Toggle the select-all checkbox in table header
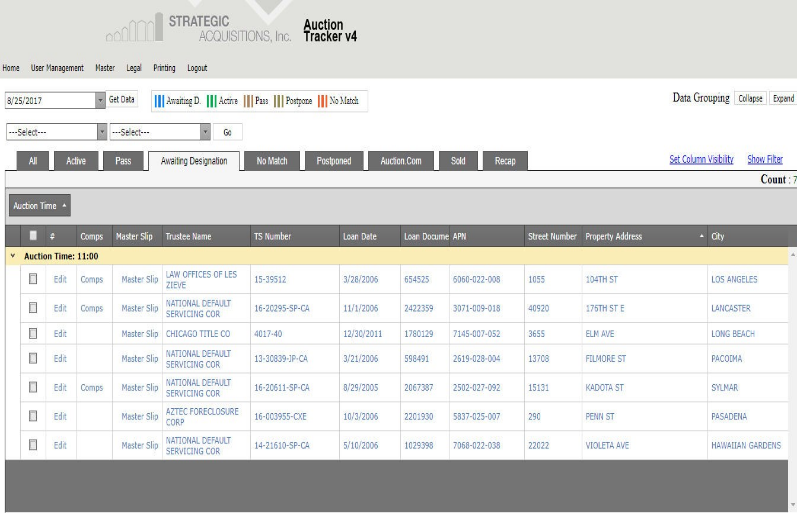The image size is (797, 513). [x=33, y=237]
